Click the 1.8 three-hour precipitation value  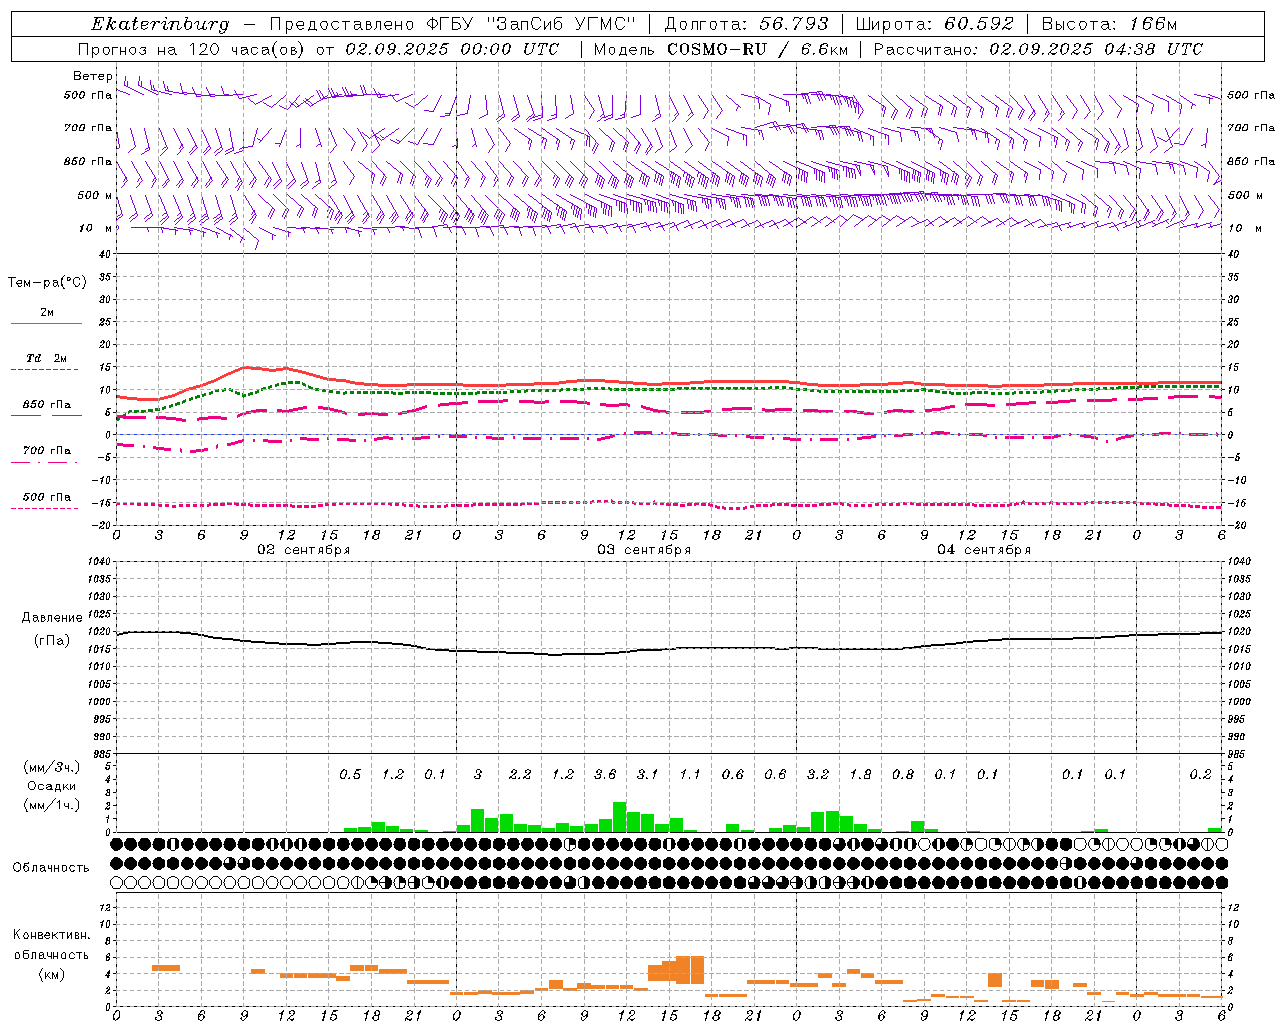click(x=860, y=774)
